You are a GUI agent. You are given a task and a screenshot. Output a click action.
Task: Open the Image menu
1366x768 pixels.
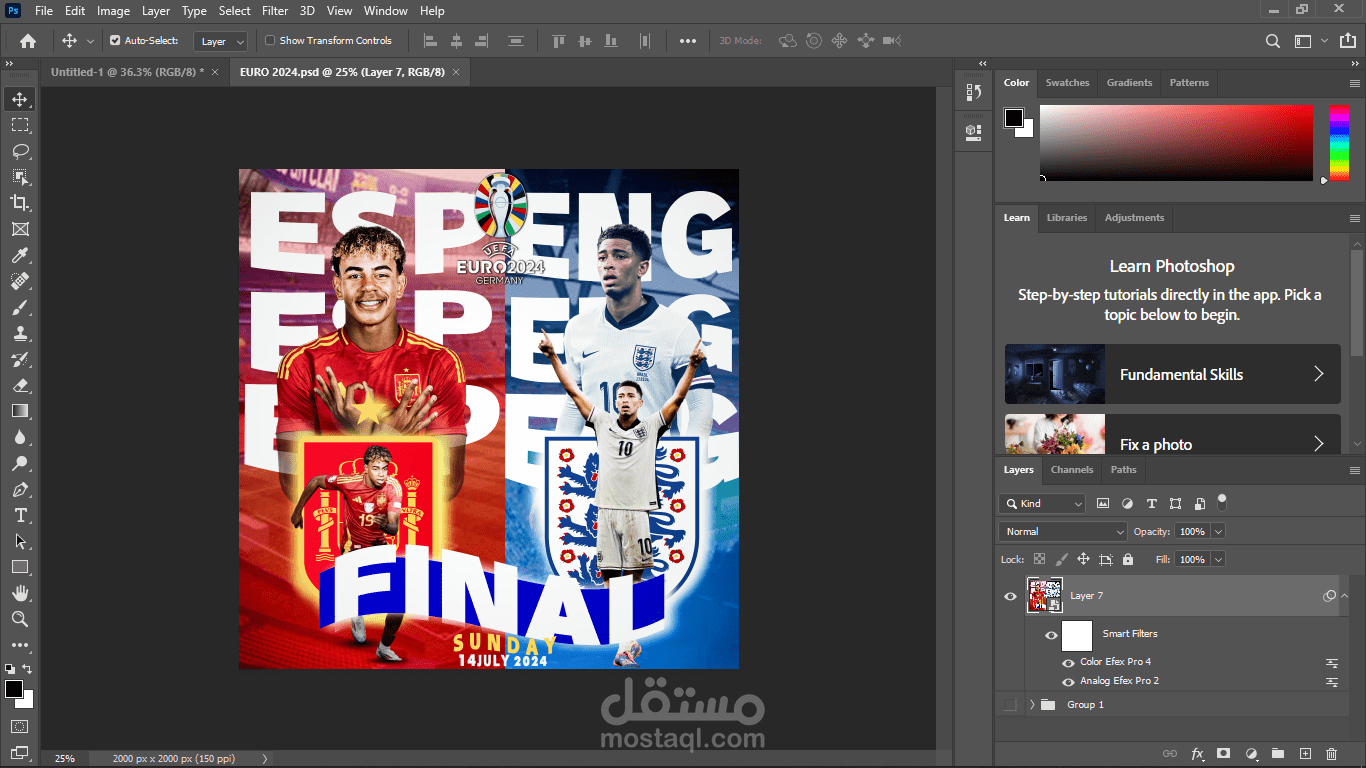coord(113,11)
